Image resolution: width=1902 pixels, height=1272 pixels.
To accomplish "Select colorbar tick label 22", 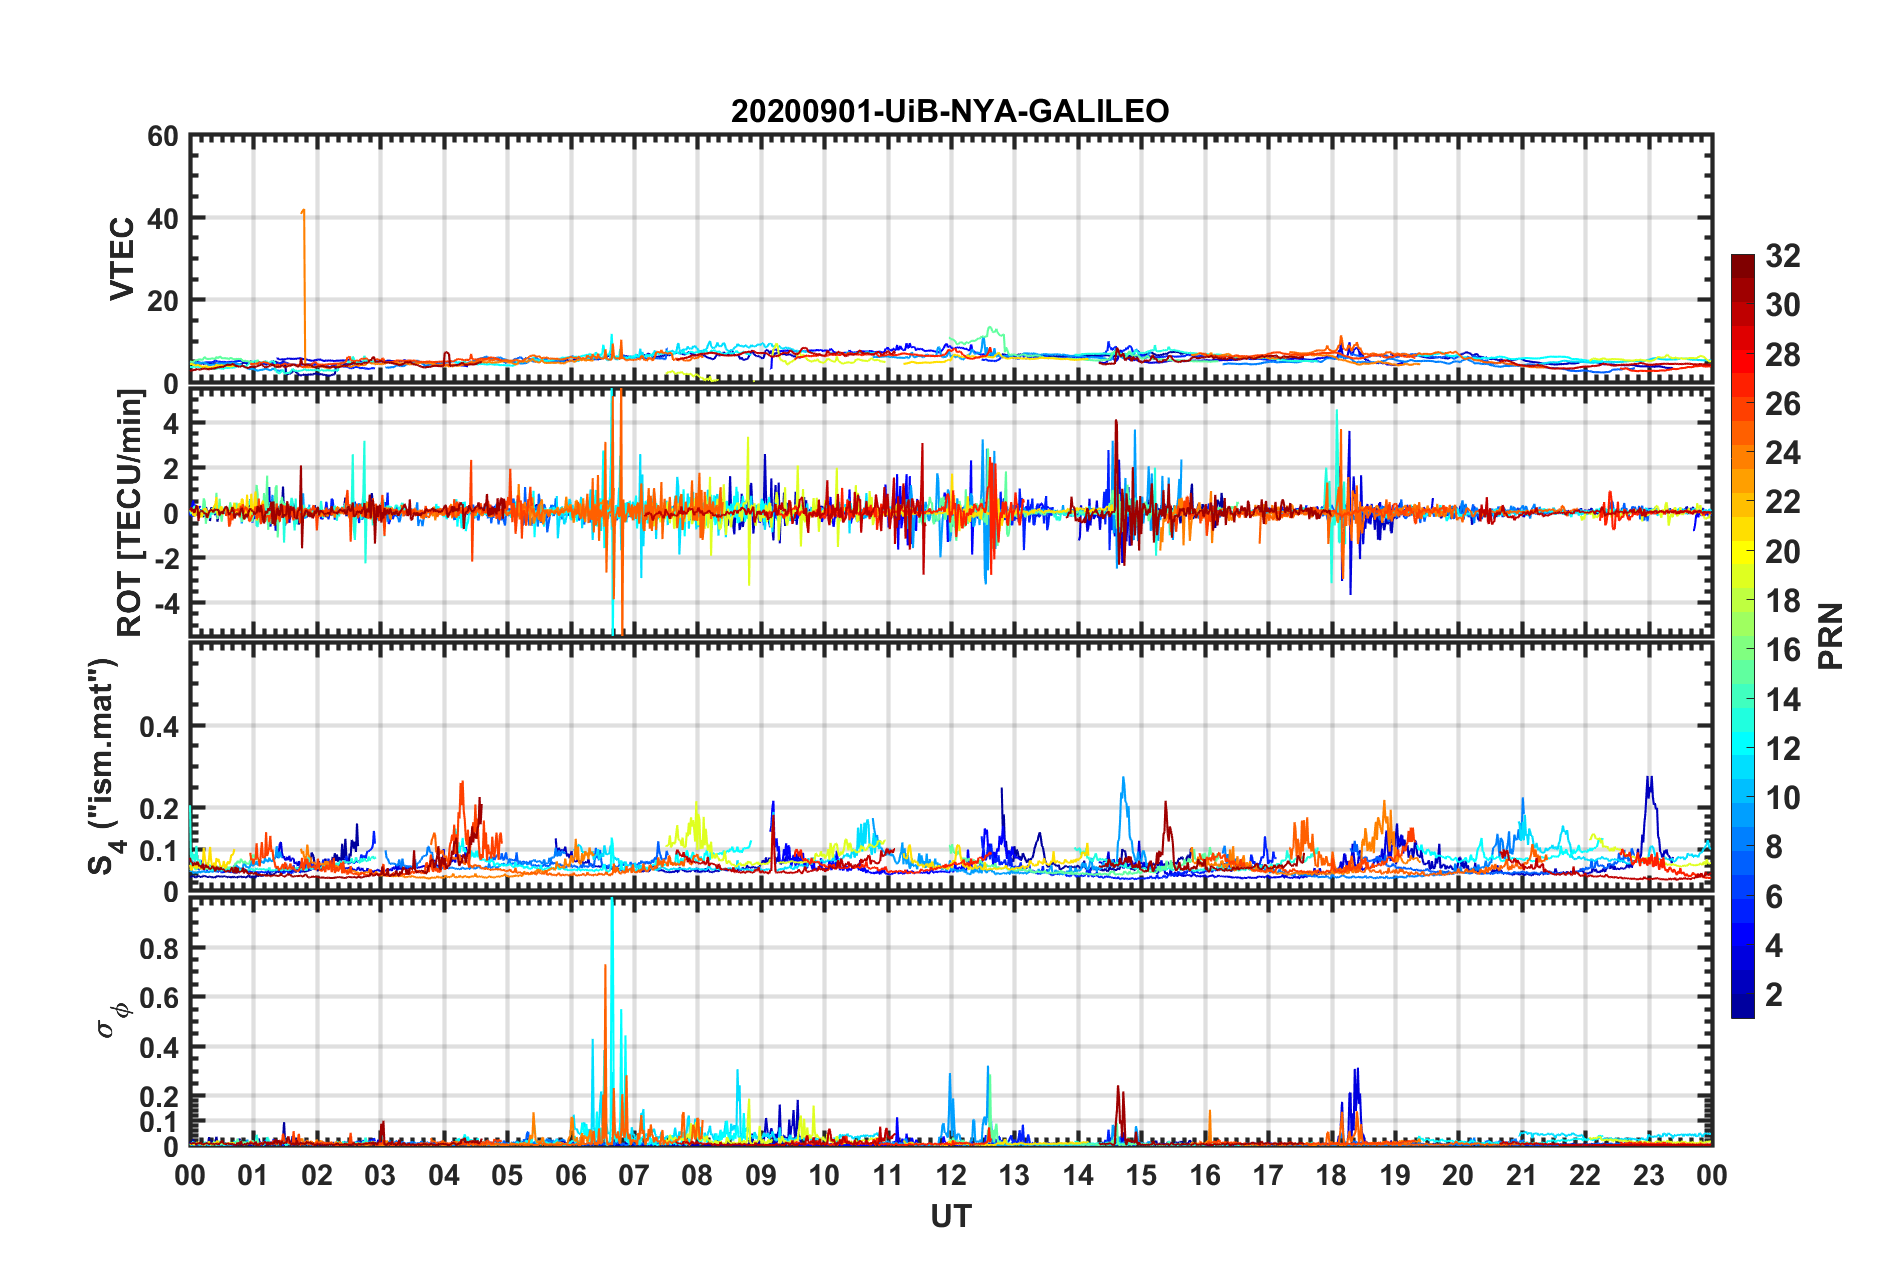I will (x=1783, y=502).
